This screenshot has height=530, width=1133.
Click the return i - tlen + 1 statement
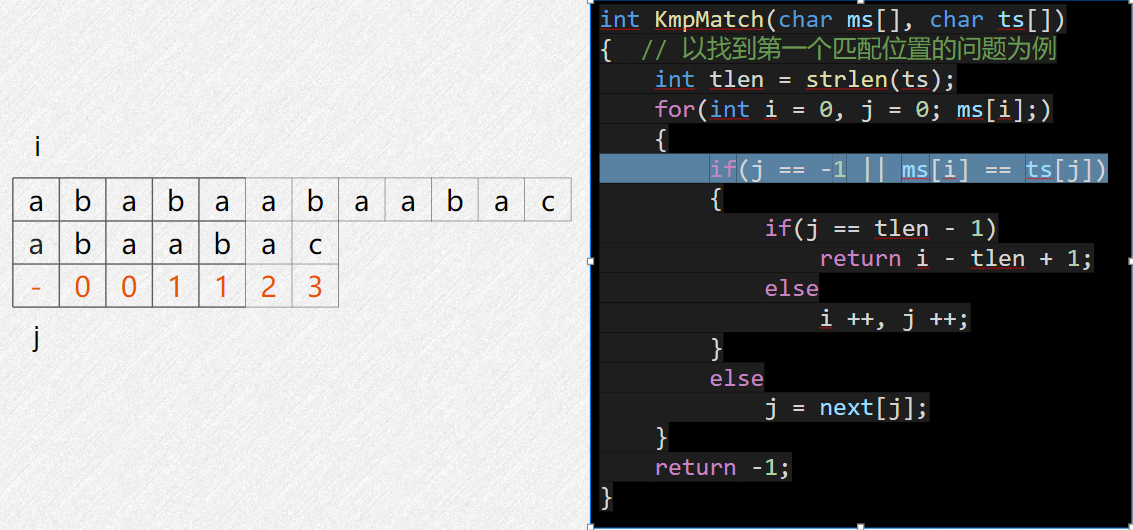tap(956, 259)
